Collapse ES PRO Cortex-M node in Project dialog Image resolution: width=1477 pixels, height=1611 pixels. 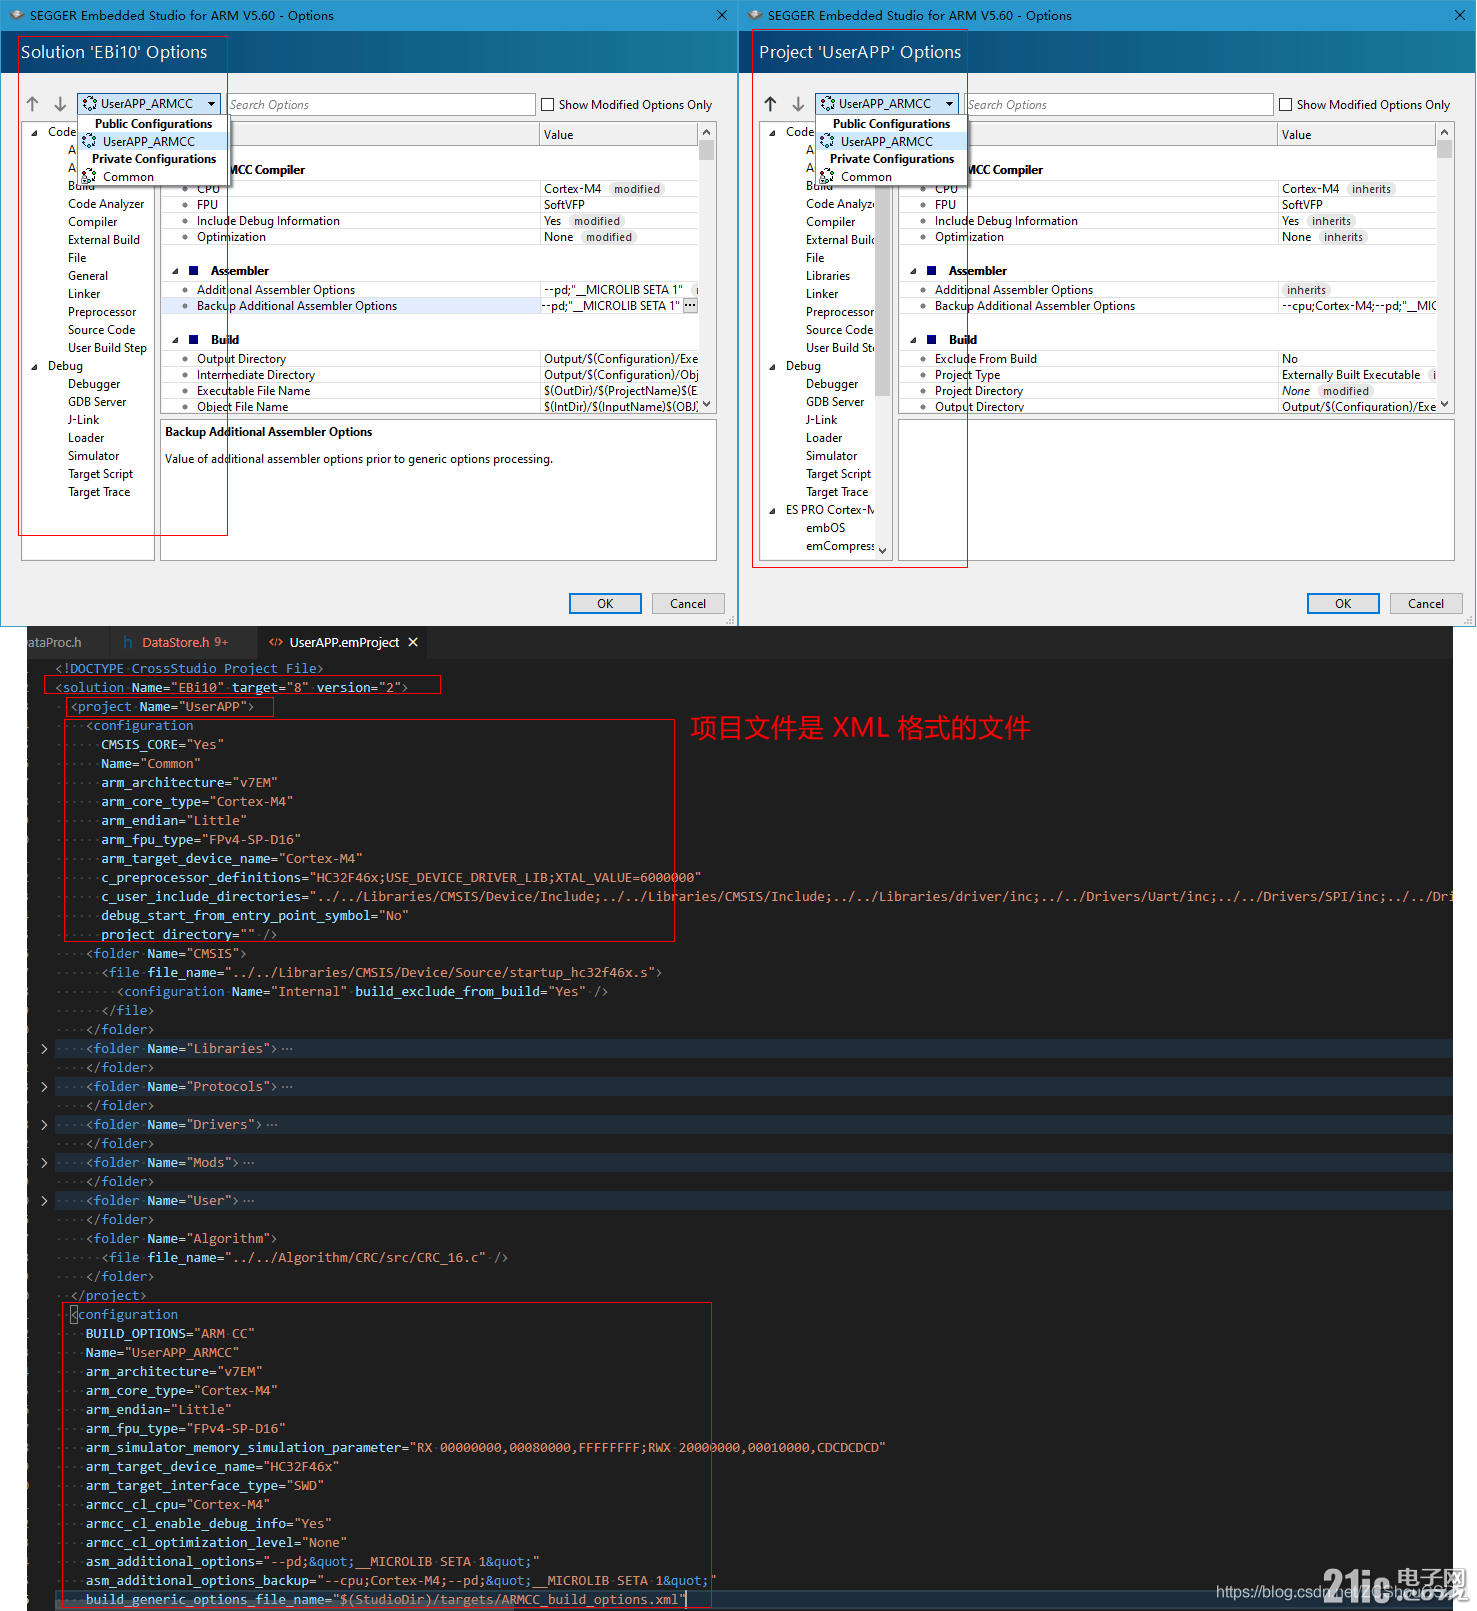[773, 510]
